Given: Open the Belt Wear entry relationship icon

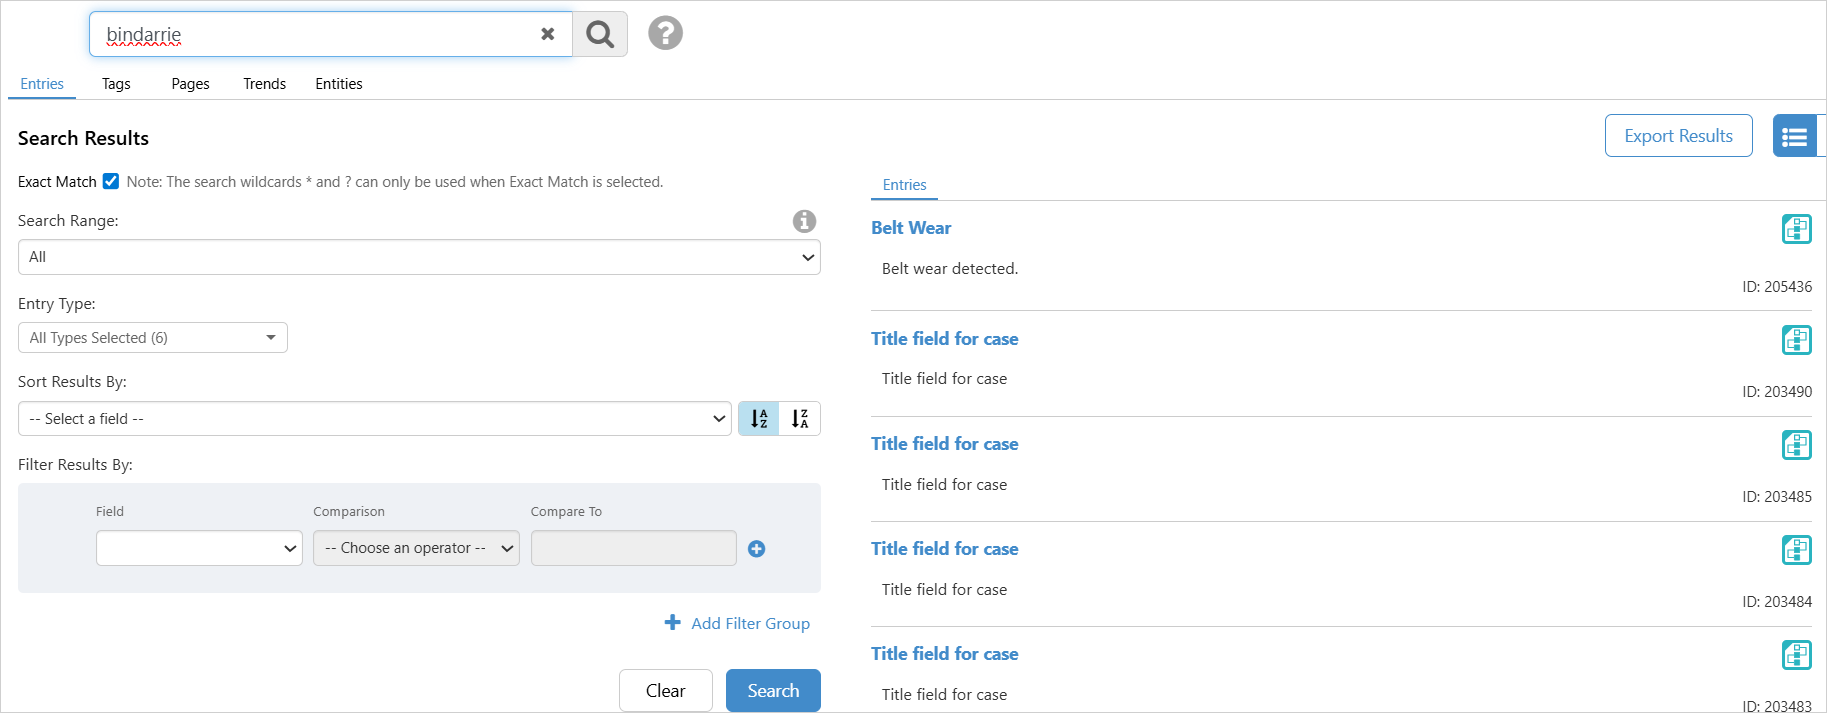Looking at the screenshot, I should pyautogui.click(x=1796, y=229).
